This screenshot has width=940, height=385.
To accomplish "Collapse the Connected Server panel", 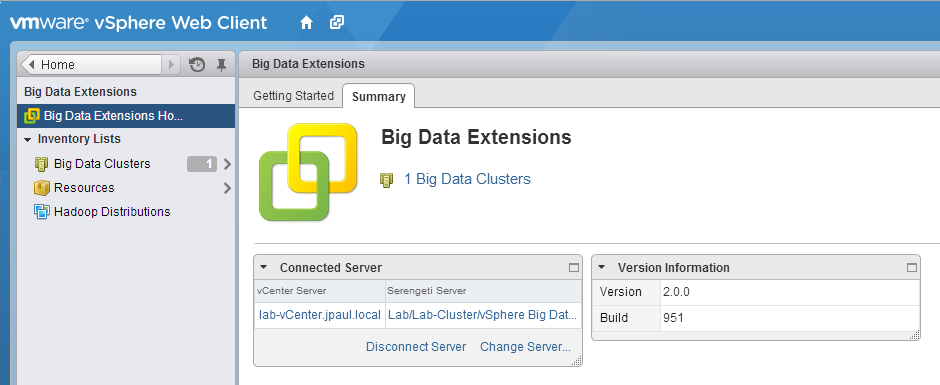I will point(264,267).
